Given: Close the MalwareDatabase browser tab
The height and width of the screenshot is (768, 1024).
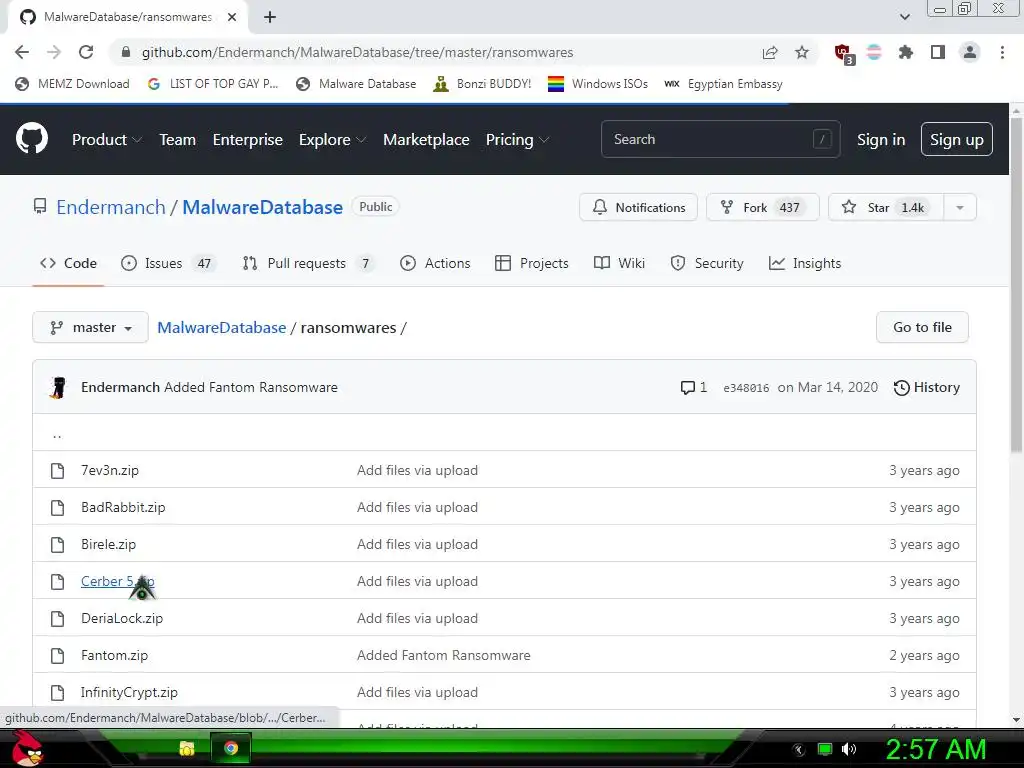Looking at the screenshot, I should [x=231, y=17].
